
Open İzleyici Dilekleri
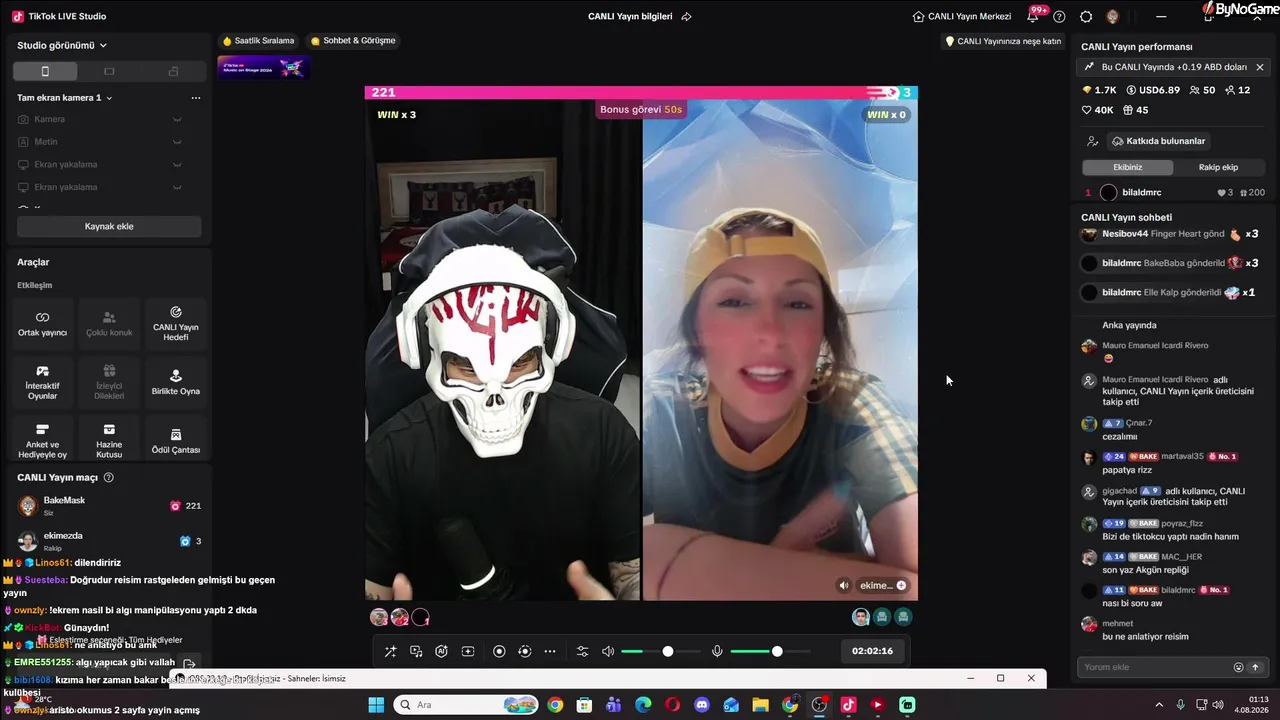(x=109, y=382)
